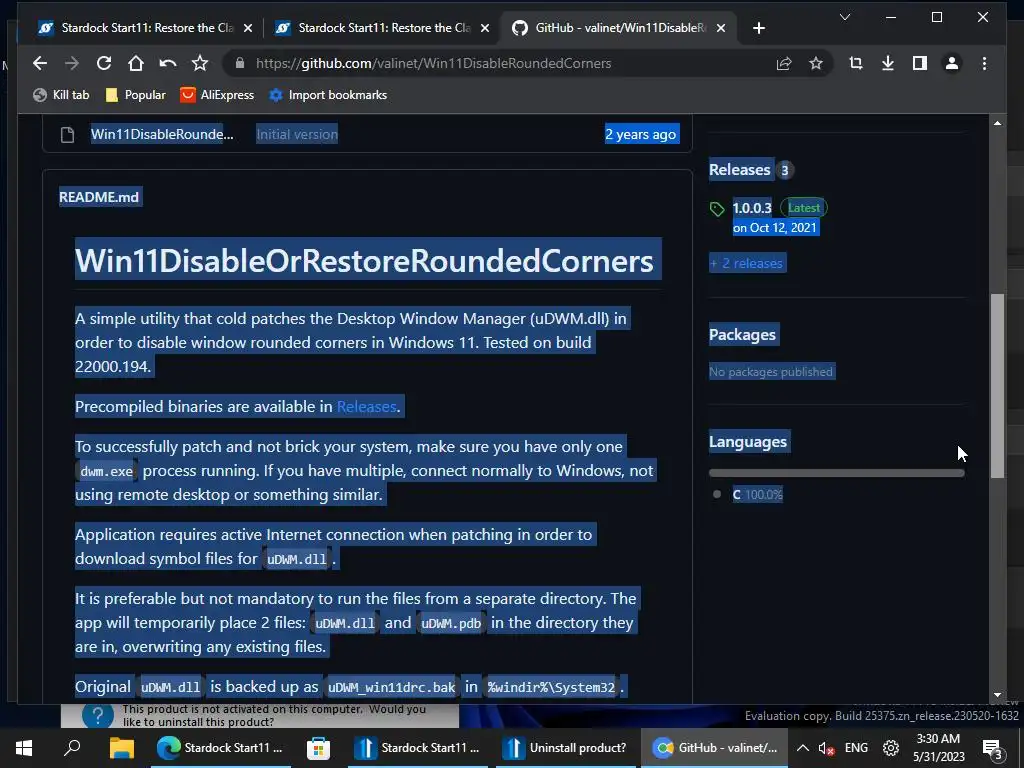The image size is (1024, 768).
Task: Click the scrollbar up arrow
Action: coord(997,123)
